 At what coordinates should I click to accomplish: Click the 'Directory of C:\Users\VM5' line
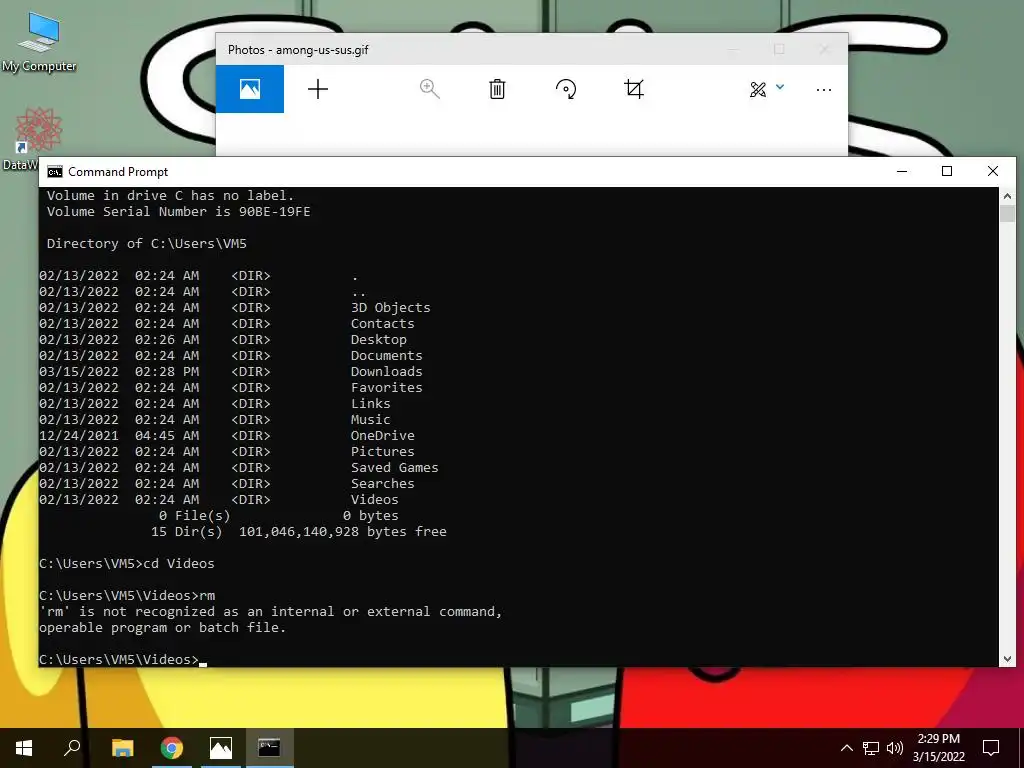click(147, 243)
